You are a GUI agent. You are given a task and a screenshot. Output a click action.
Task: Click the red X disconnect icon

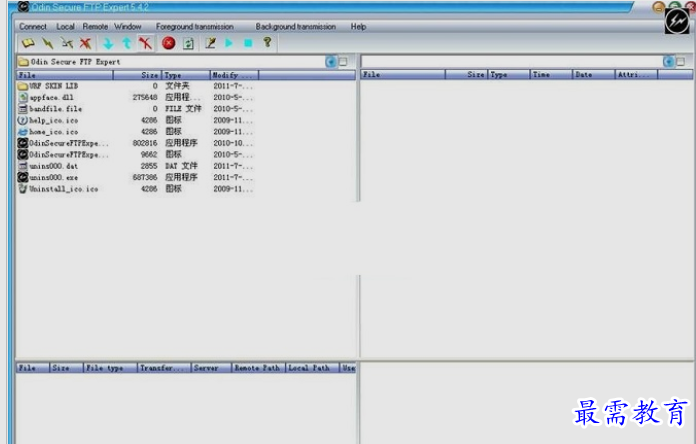[x=85, y=43]
